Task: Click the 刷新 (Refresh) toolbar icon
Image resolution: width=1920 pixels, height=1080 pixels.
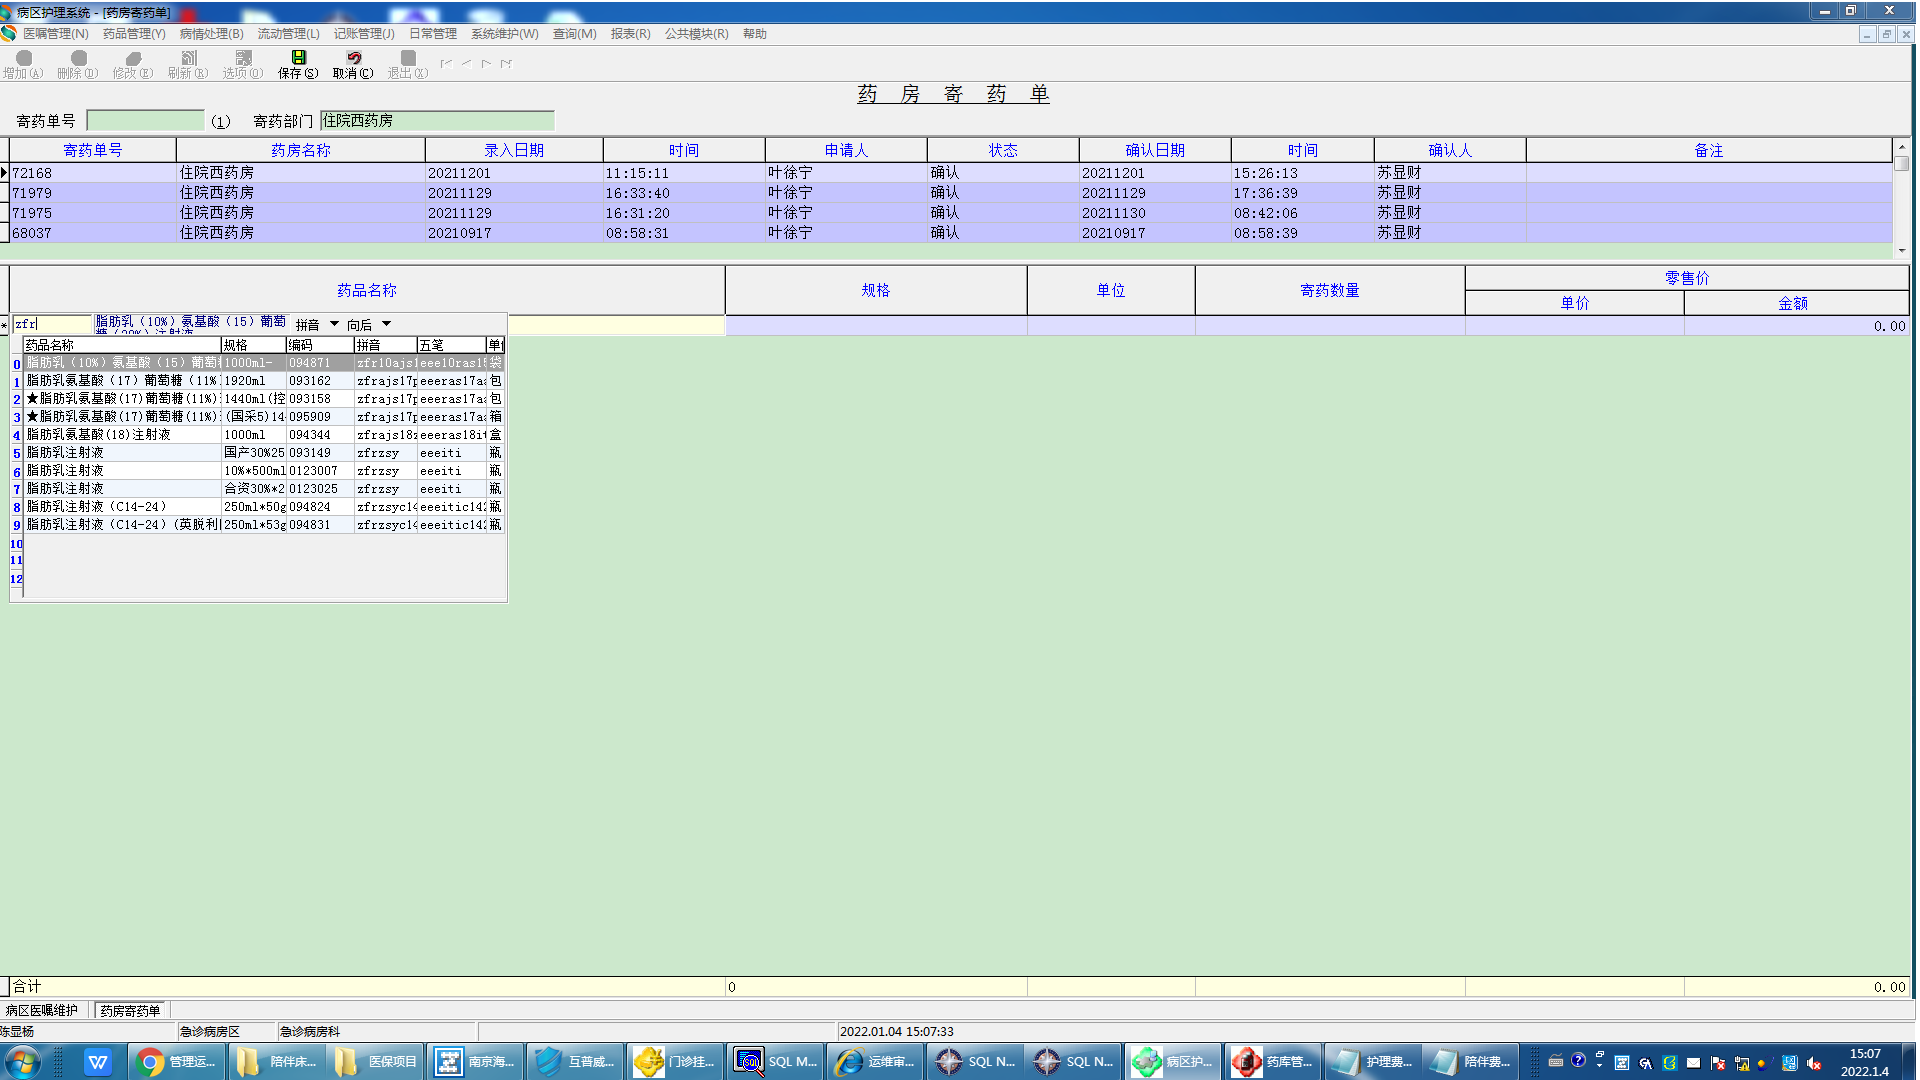Action: (x=188, y=58)
